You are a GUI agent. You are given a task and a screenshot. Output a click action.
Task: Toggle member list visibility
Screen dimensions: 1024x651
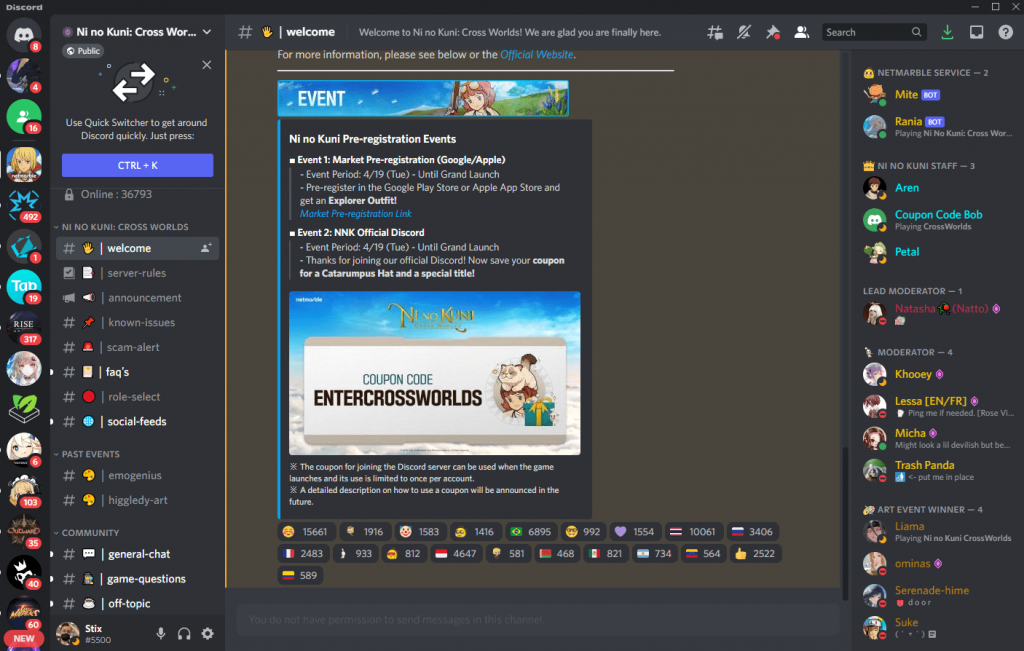pyautogui.click(x=801, y=32)
